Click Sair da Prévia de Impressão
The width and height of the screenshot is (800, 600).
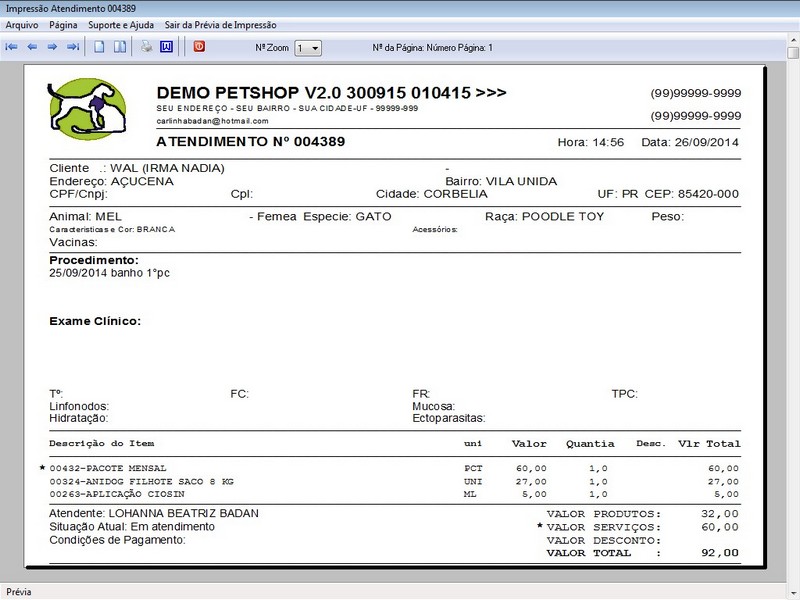(x=220, y=25)
